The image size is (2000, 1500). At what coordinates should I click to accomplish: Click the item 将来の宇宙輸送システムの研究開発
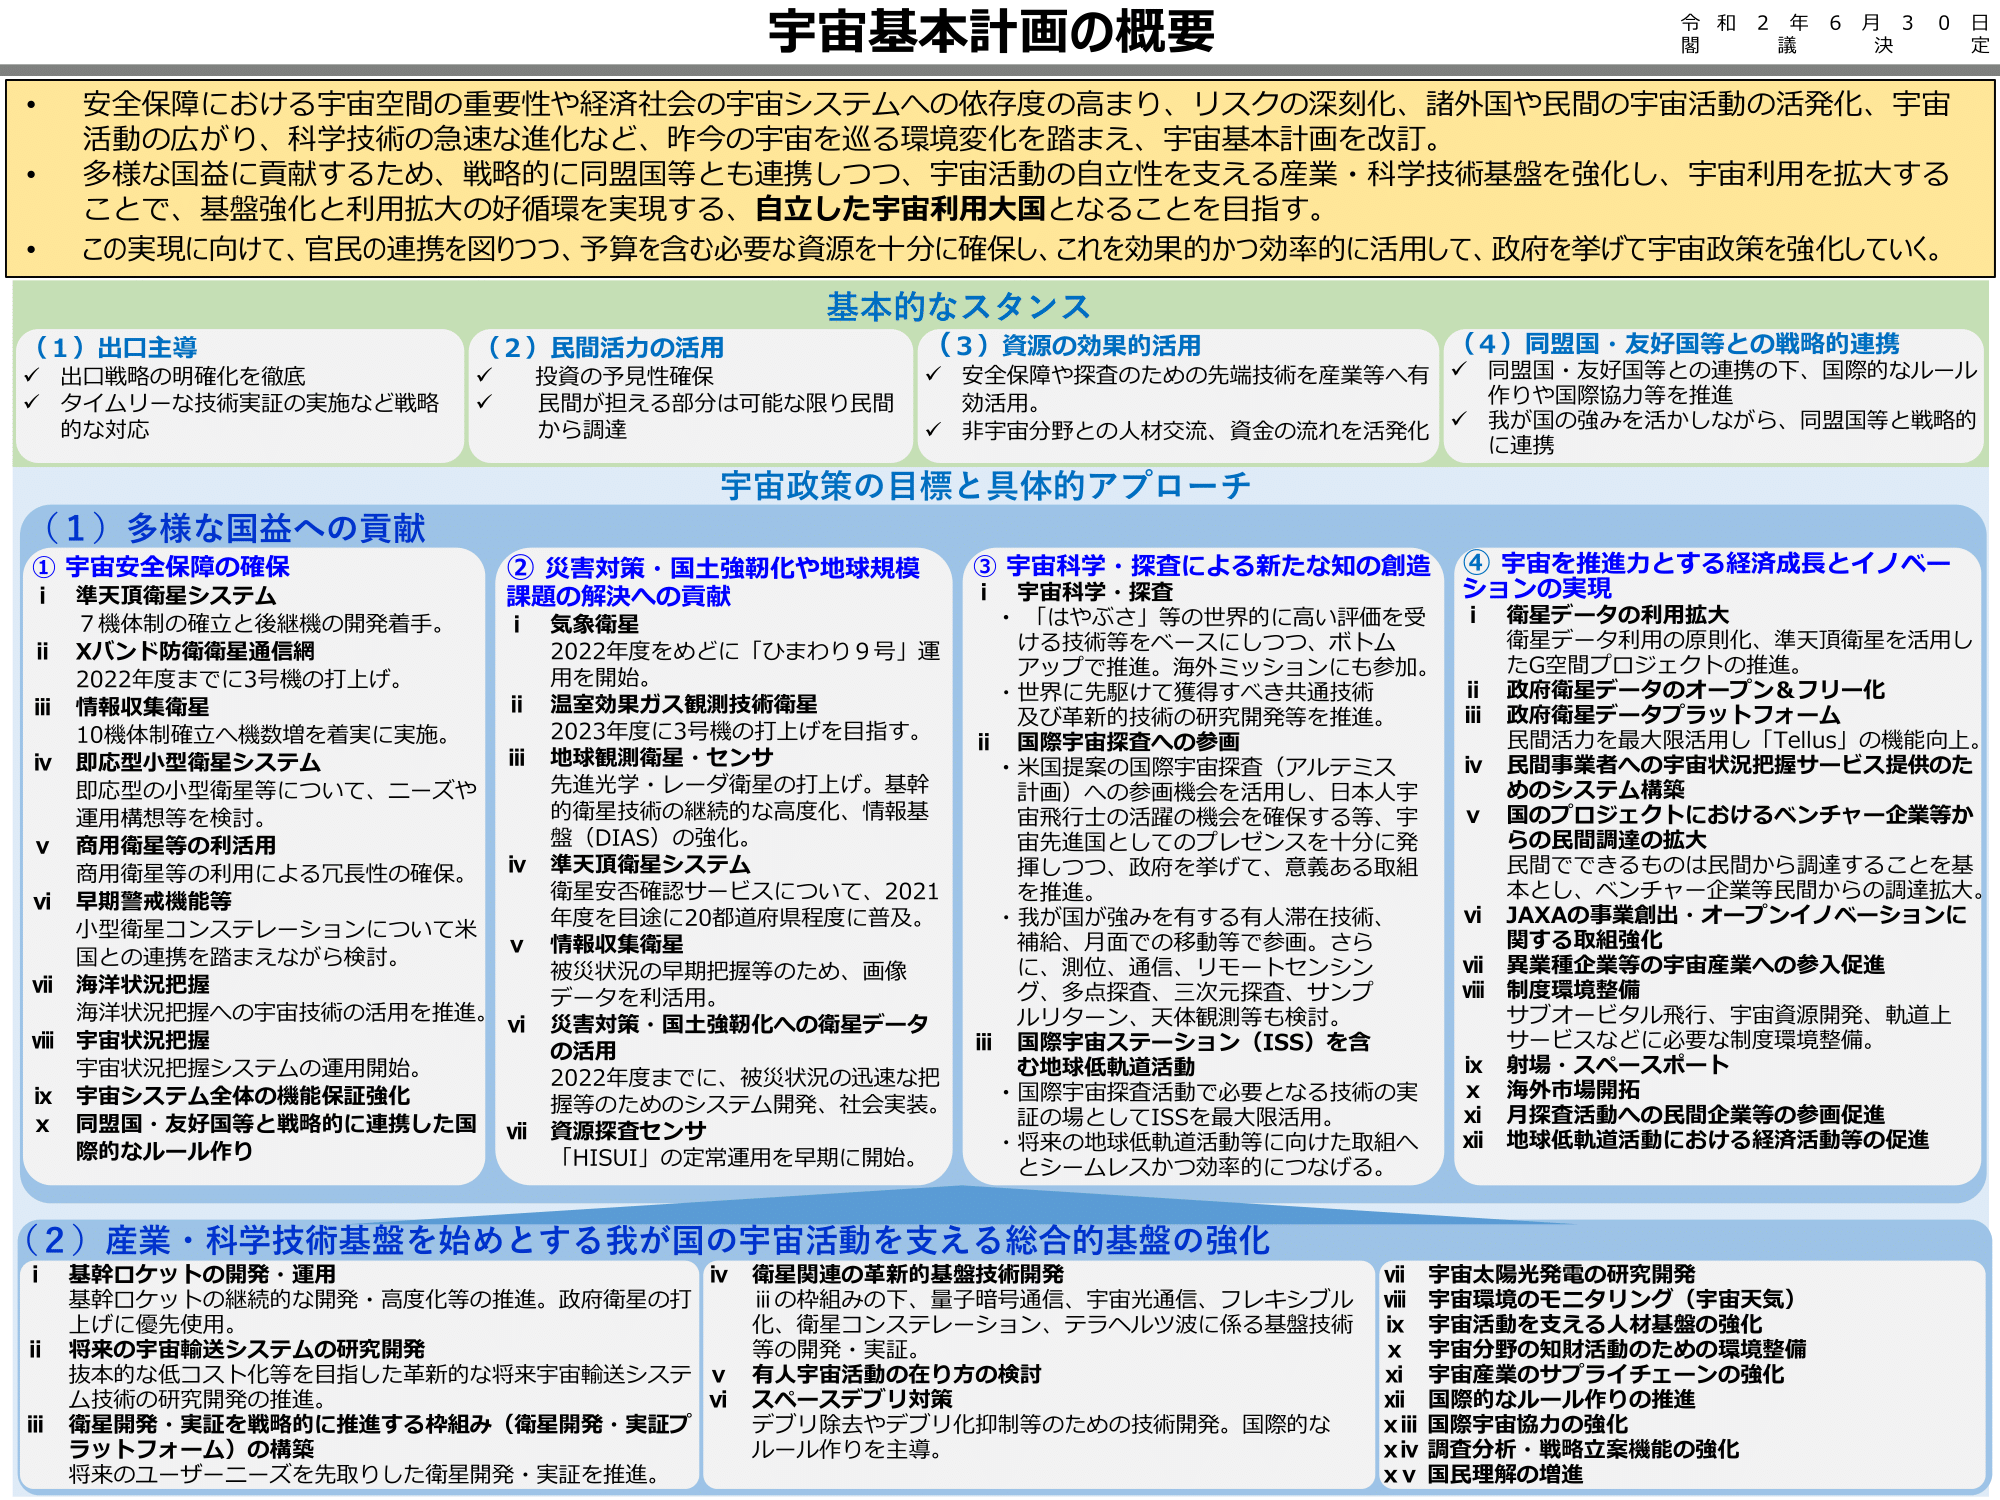[247, 1350]
